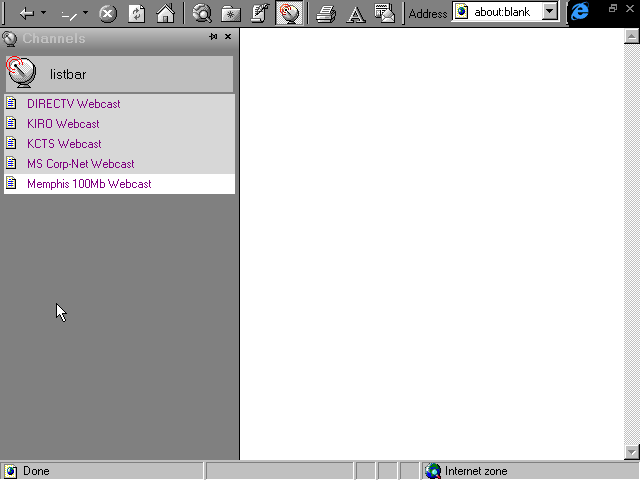Open the Memphis 100Mb Webcast link
This screenshot has width=640, height=480.
pyautogui.click(x=89, y=184)
